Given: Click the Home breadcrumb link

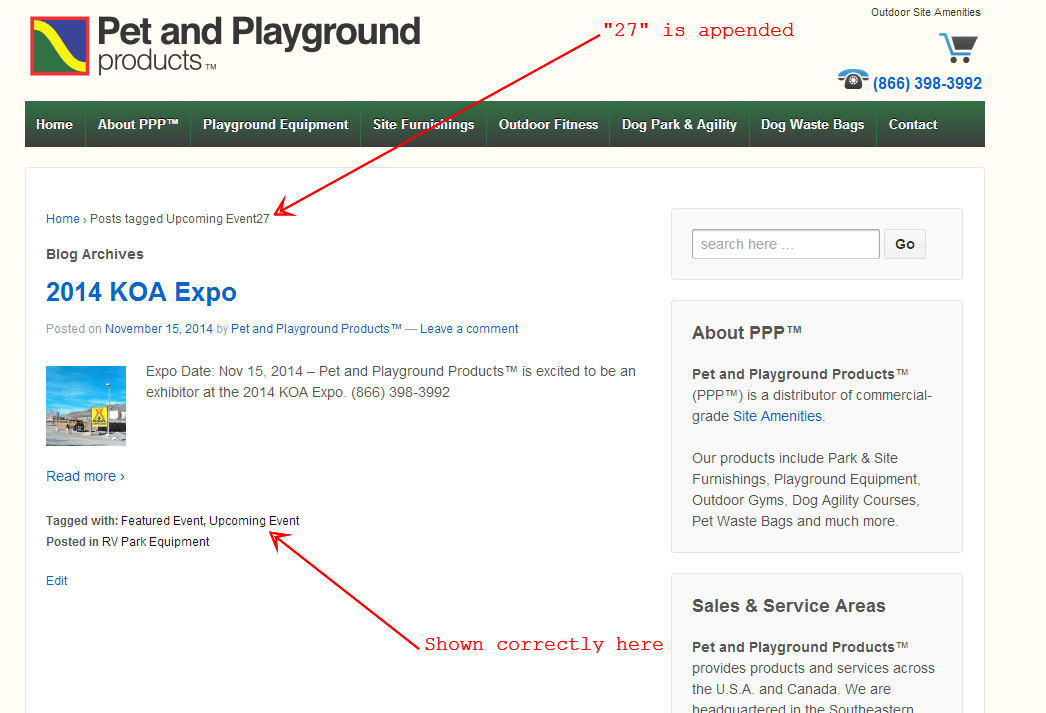Looking at the screenshot, I should pos(63,219).
